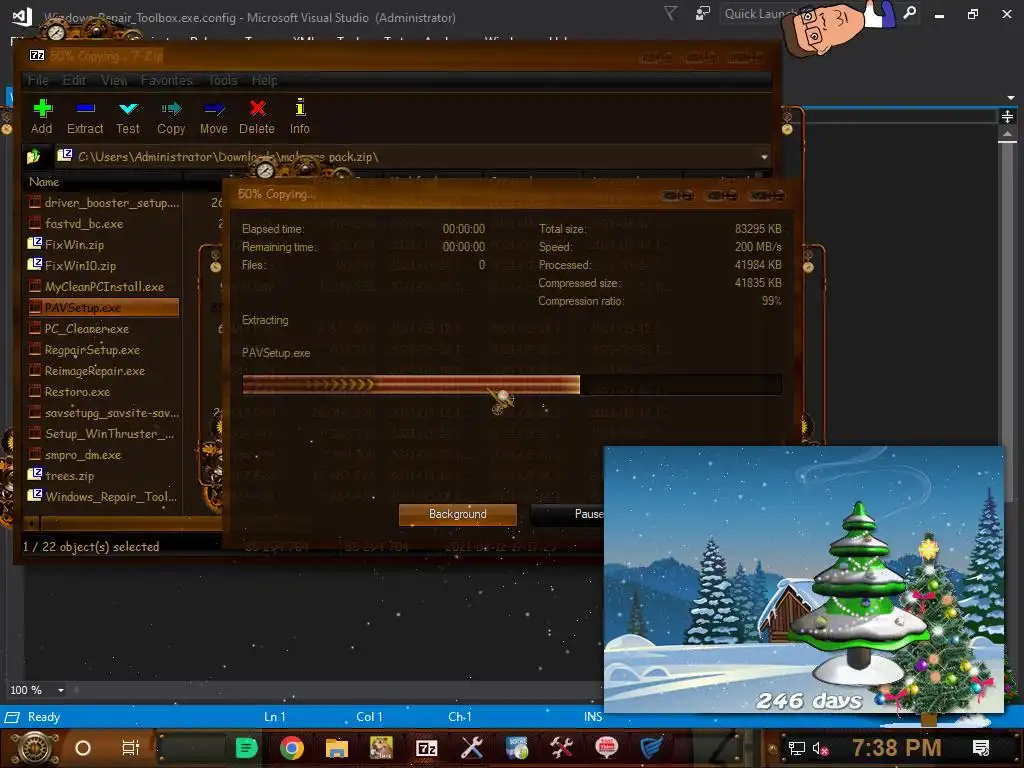Screen dimensions: 1024x768
Task: Switch to 7-Zip taskbar icon
Action: 426,748
